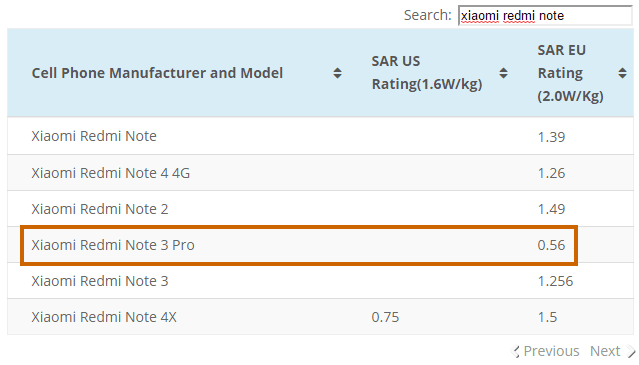Viewport: 639px width, 365px height.
Task: Click the 0.56 SAR EU value
Action: (x=551, y=245)
